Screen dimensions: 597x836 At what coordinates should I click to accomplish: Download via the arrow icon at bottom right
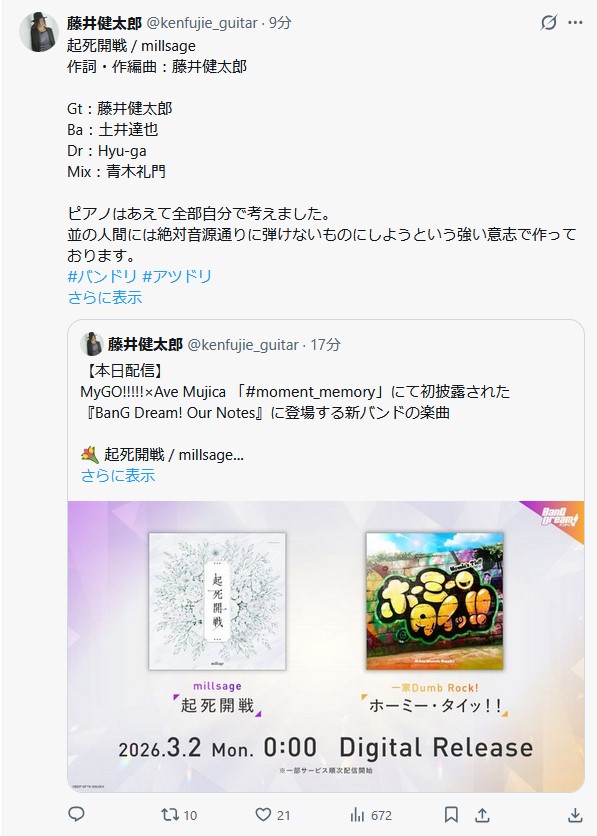tap(575, 815)
